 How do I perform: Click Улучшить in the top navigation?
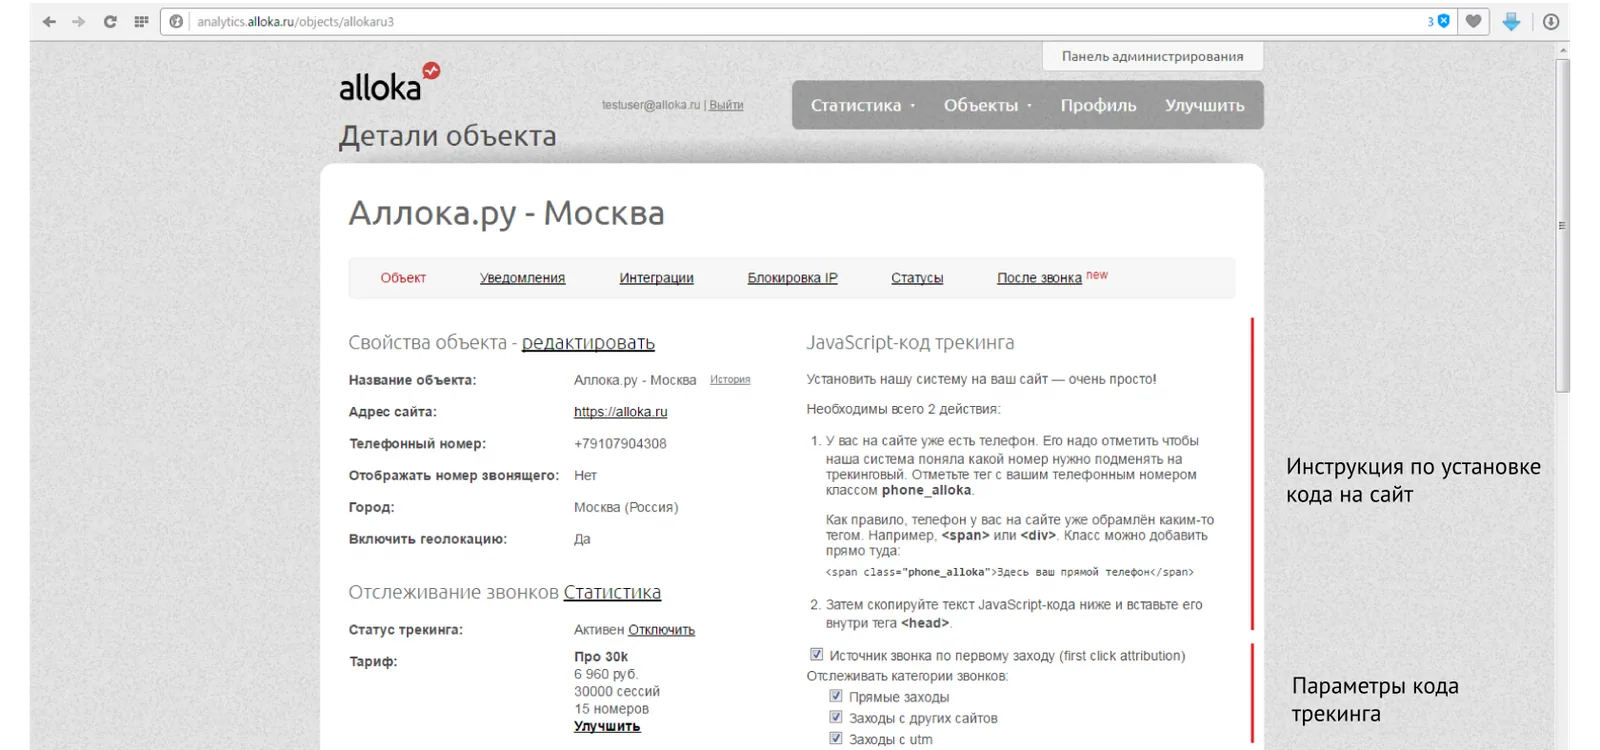coord(1204,105)
